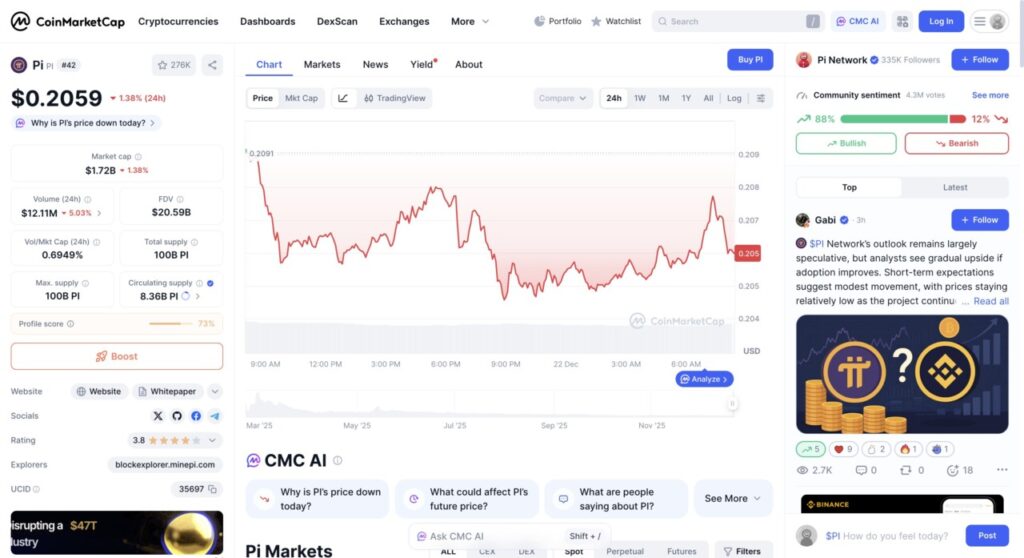Open the Telegram social link

pos(215,416)
